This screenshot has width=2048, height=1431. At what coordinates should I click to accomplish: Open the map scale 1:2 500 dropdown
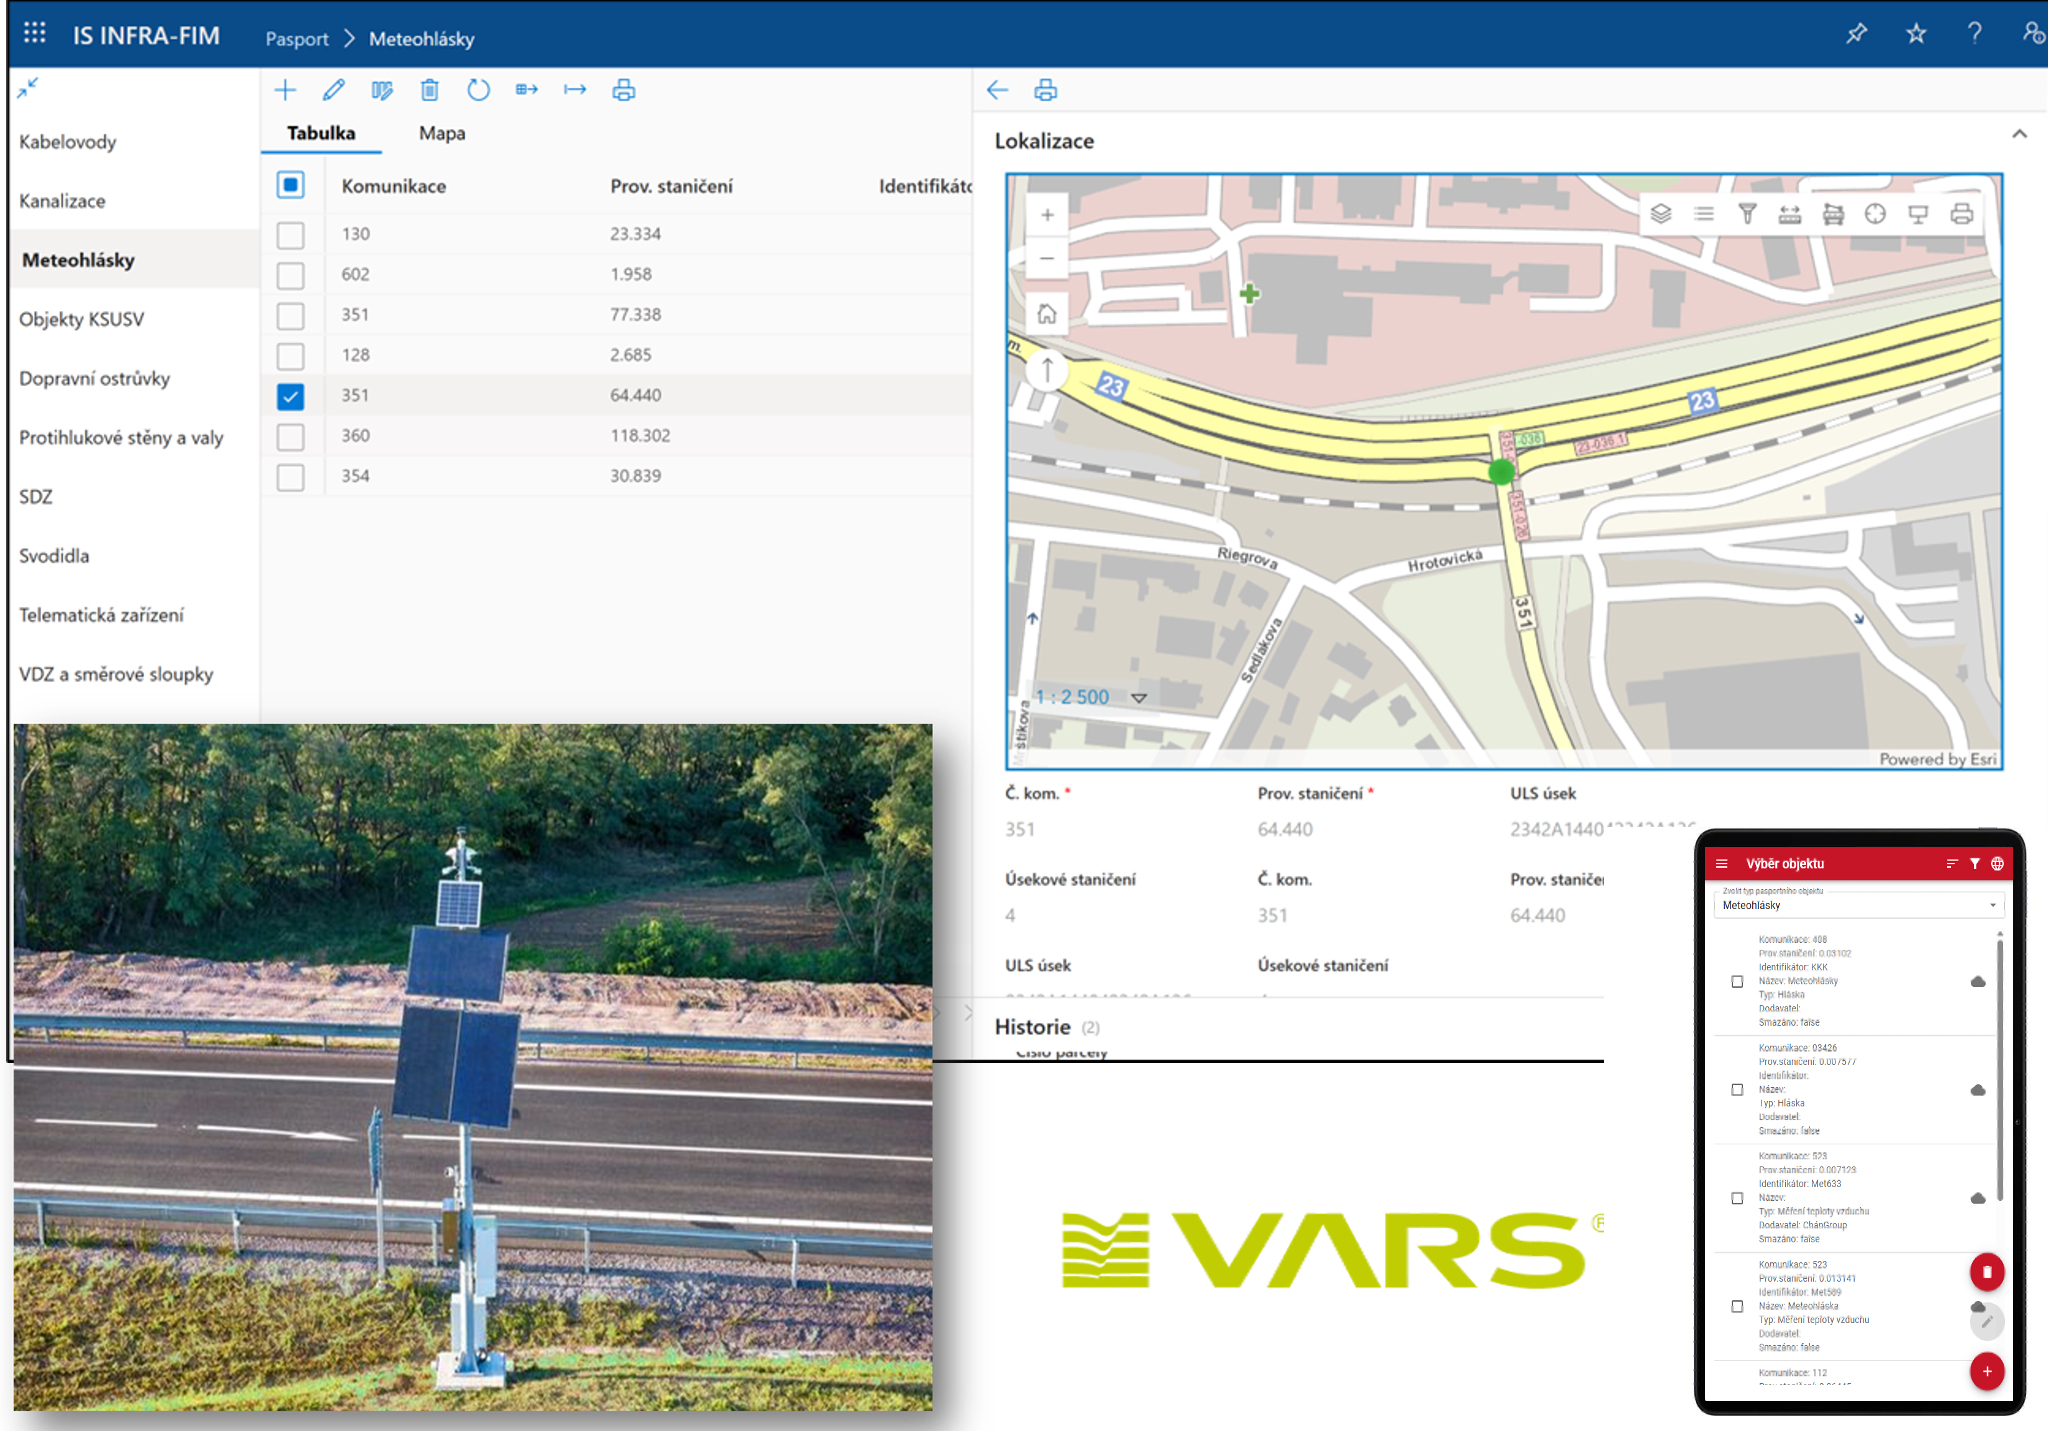[x=1139, y=697]
